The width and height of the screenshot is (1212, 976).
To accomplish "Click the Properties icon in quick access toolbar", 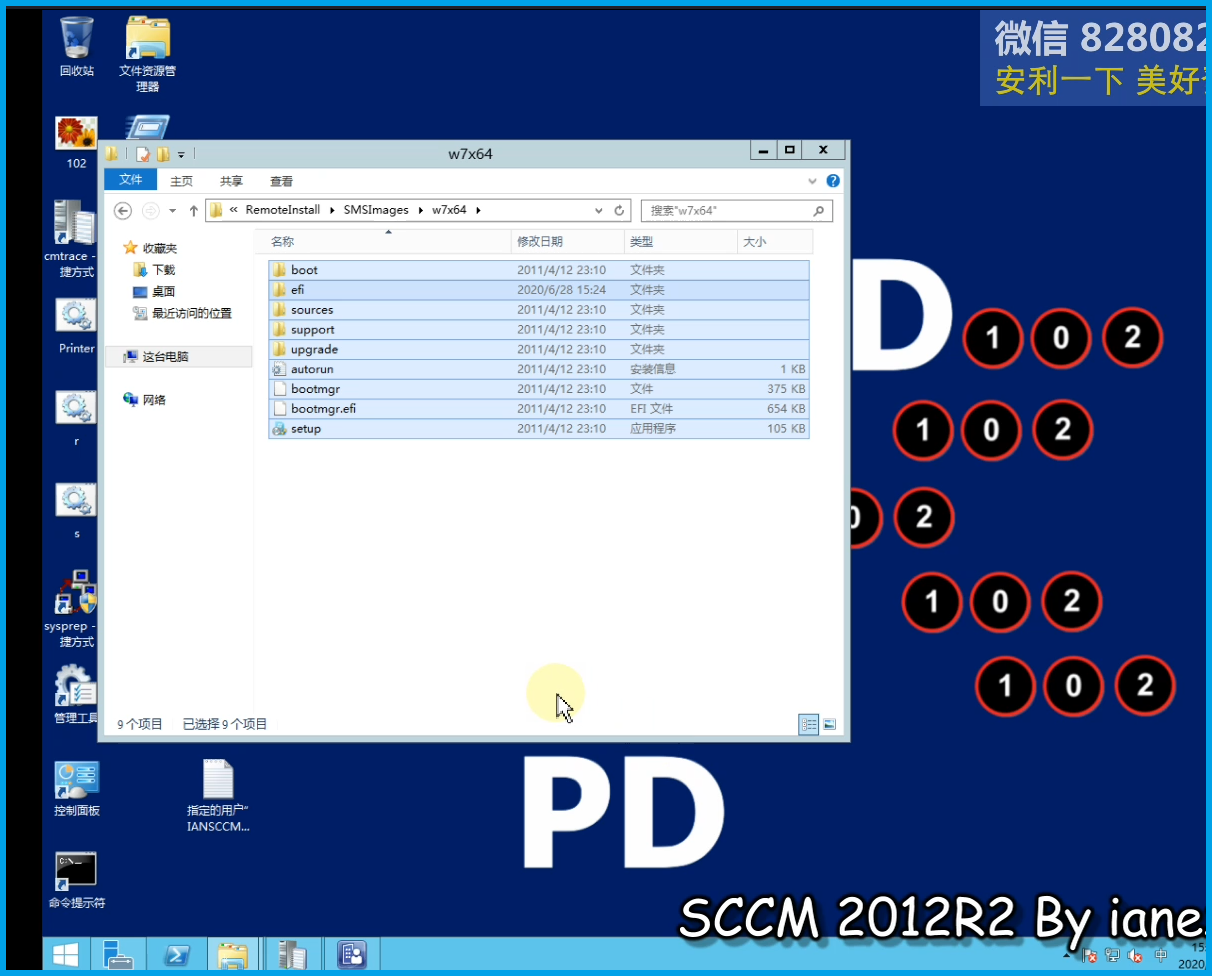I will (x=143, y=154).
